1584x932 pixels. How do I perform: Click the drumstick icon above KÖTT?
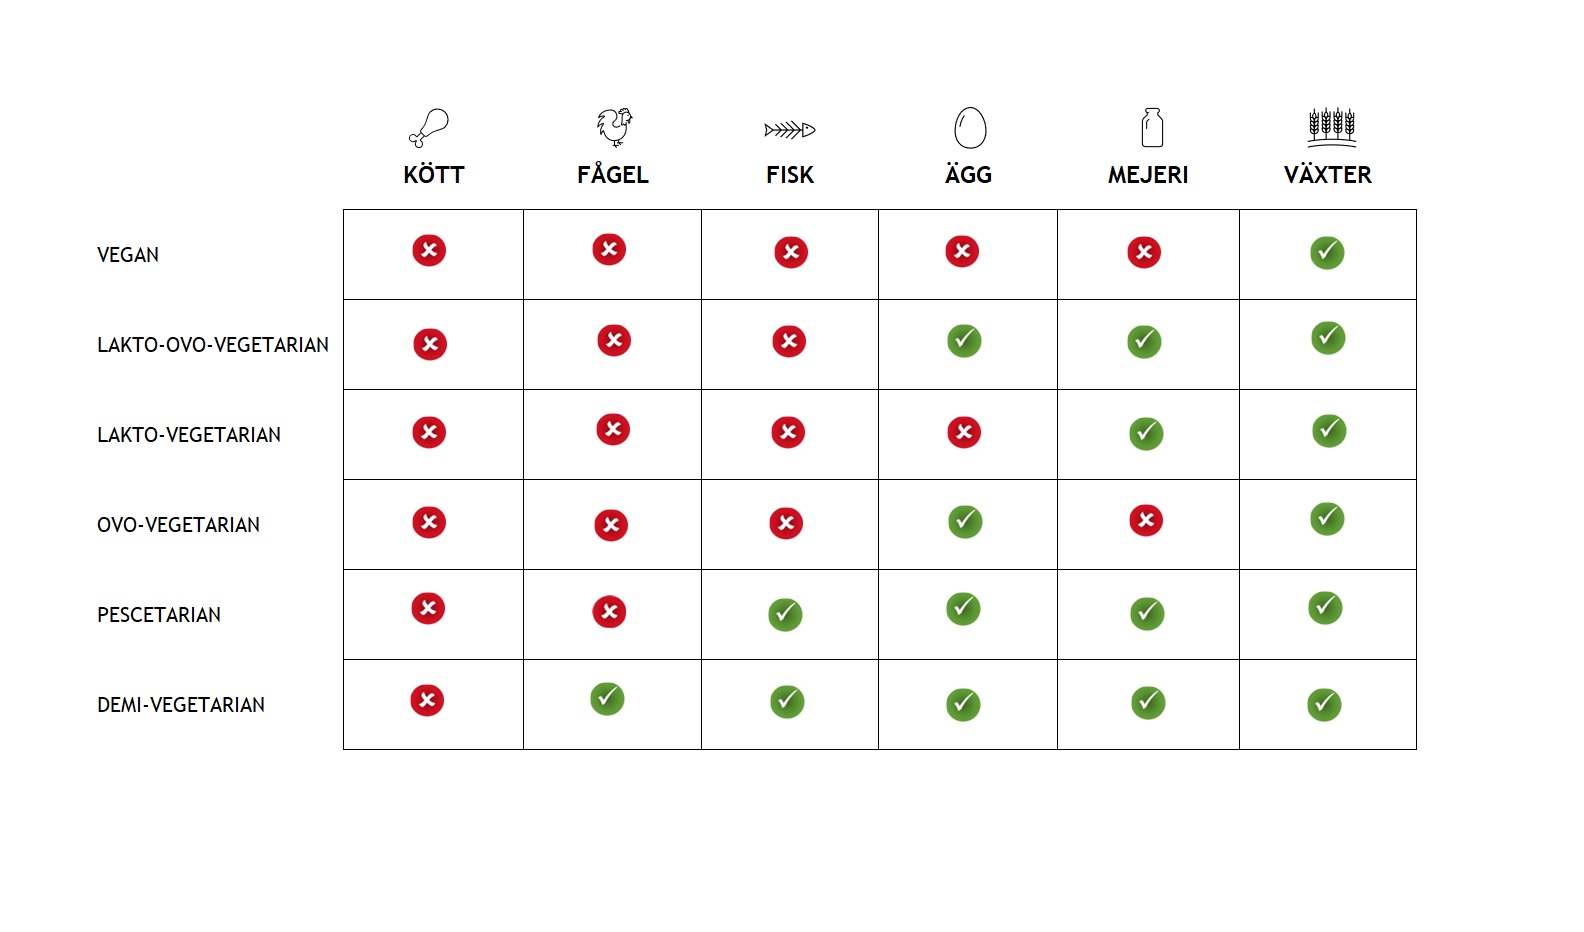point(430,128)
